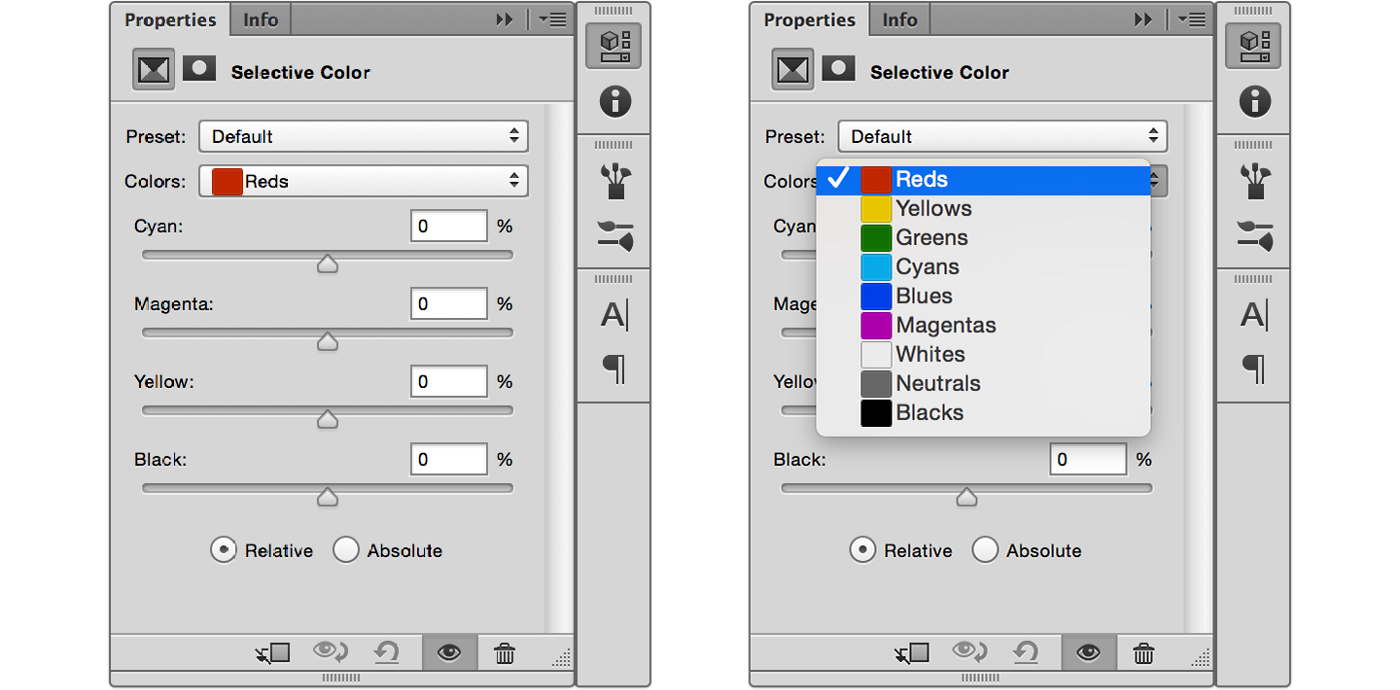Open the Preset dropdown in the left panel
This screenshot has height=690, width=1400.
[x=363, y=136]
